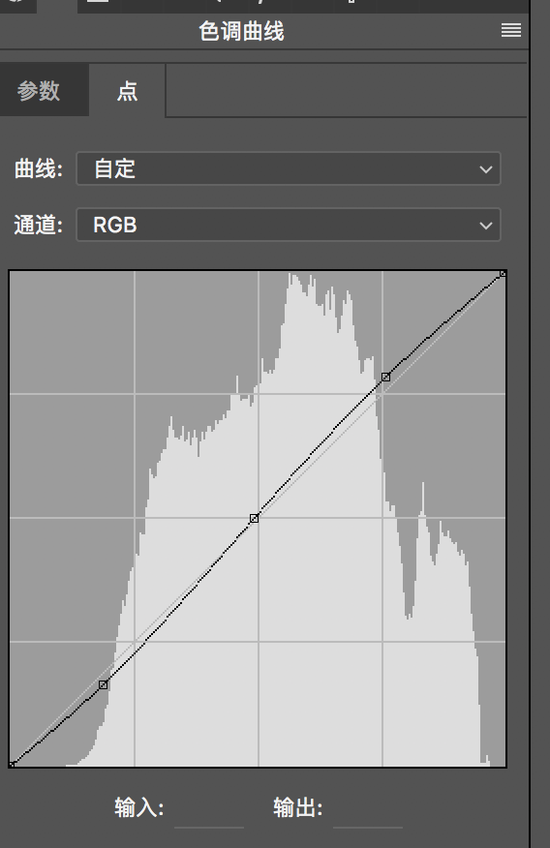Viewport: 550px width, 848px height.
Task: Select the black endpoint at curve's bottom-left corner
Action: point(11,765)
